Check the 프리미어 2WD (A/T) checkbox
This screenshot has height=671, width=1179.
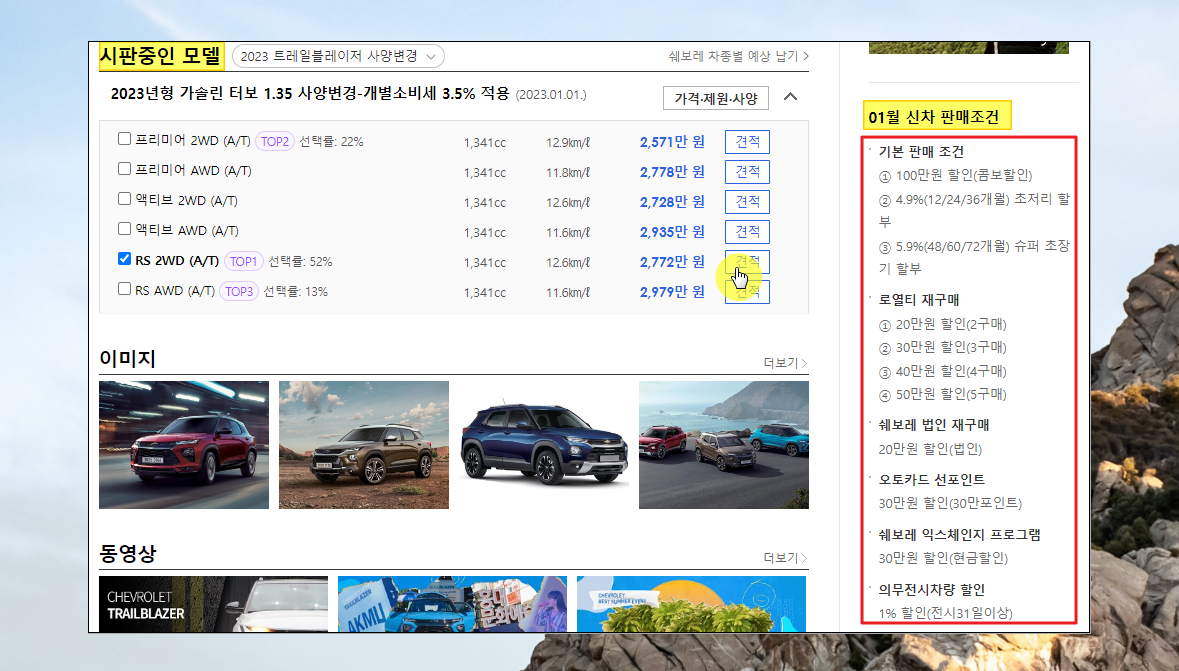(124, 139)
